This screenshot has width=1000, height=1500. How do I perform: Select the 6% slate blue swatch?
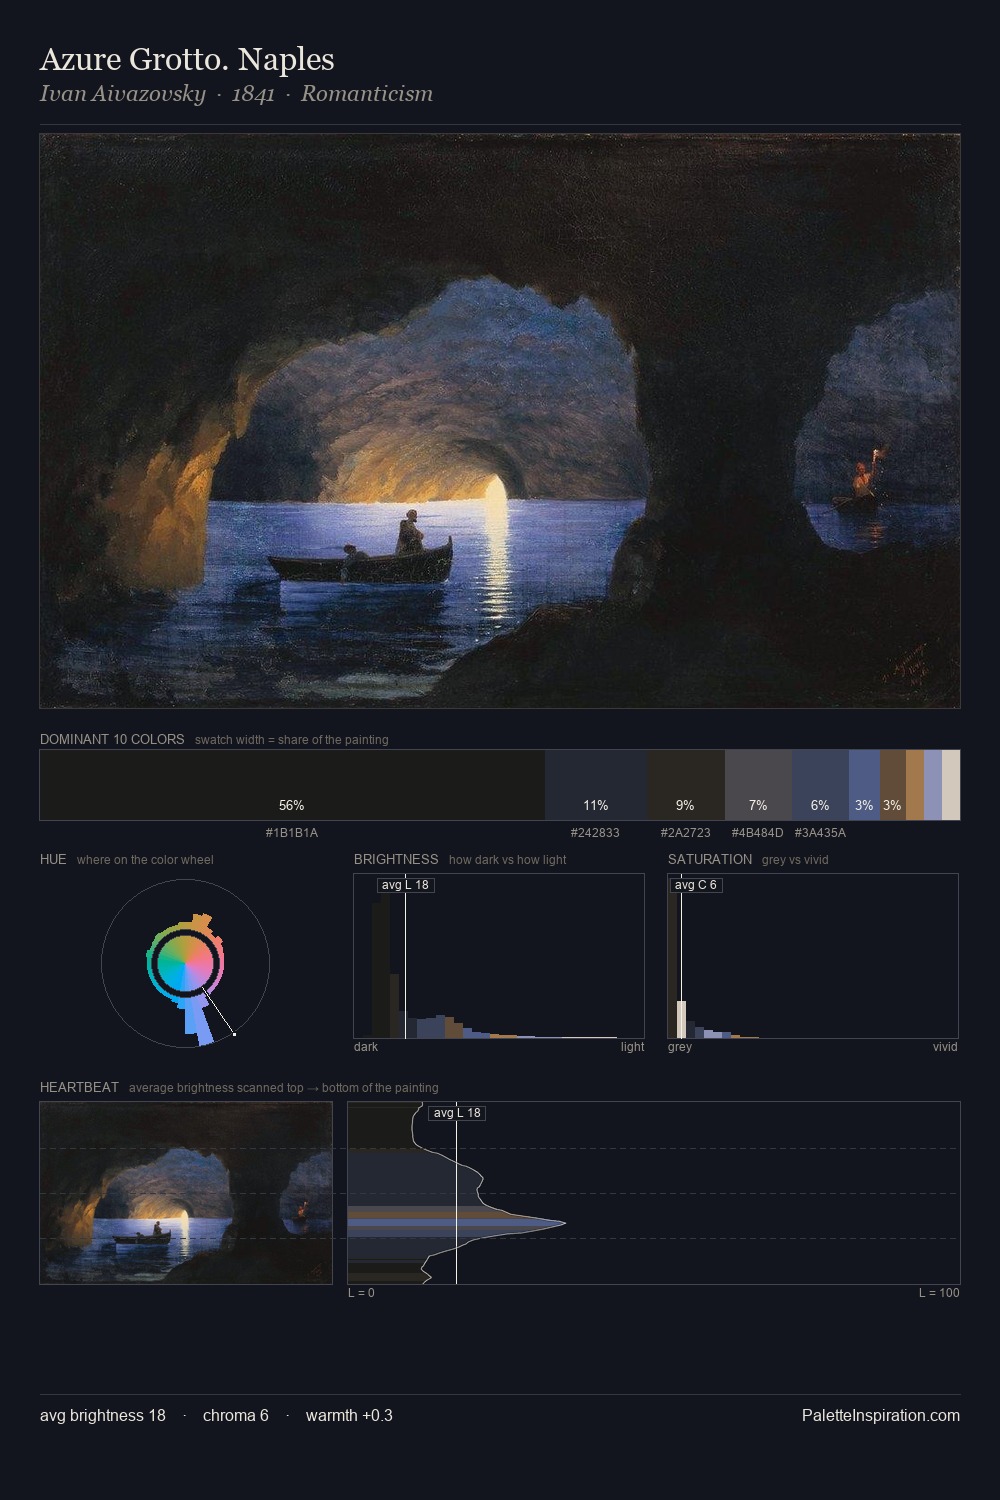click(820, 785)
